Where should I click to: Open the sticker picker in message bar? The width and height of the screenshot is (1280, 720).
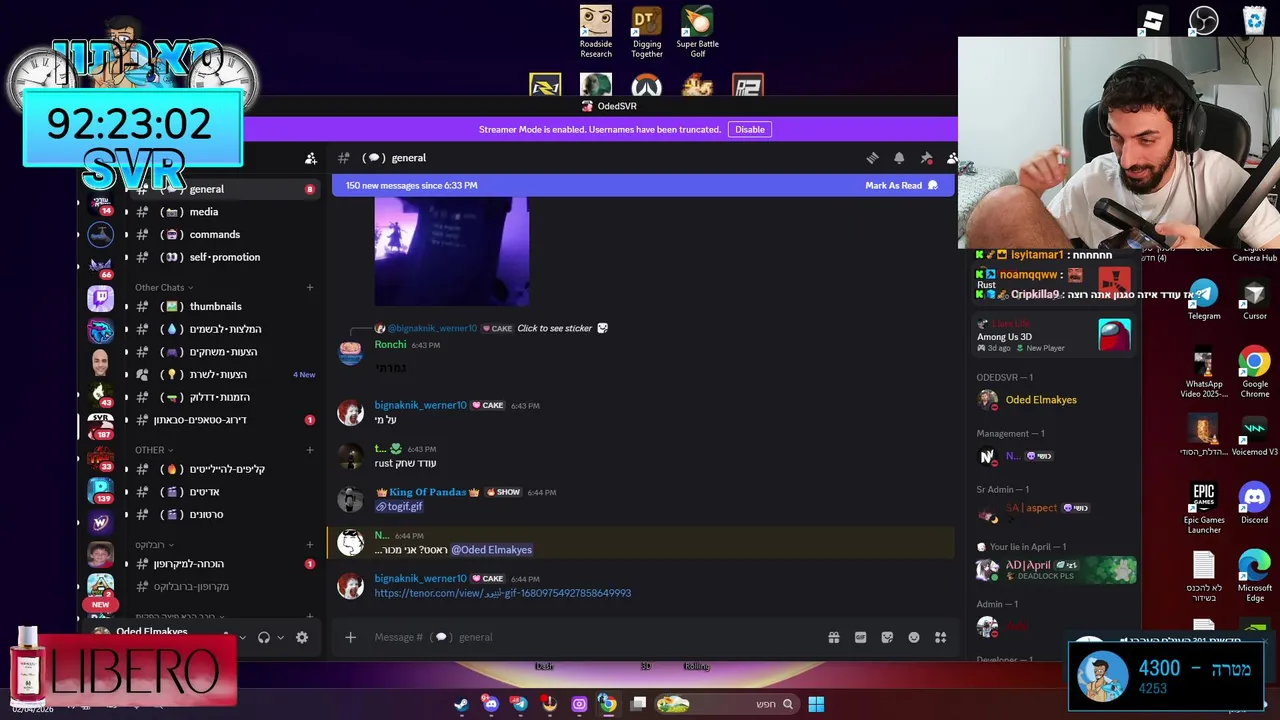(887, 637)
